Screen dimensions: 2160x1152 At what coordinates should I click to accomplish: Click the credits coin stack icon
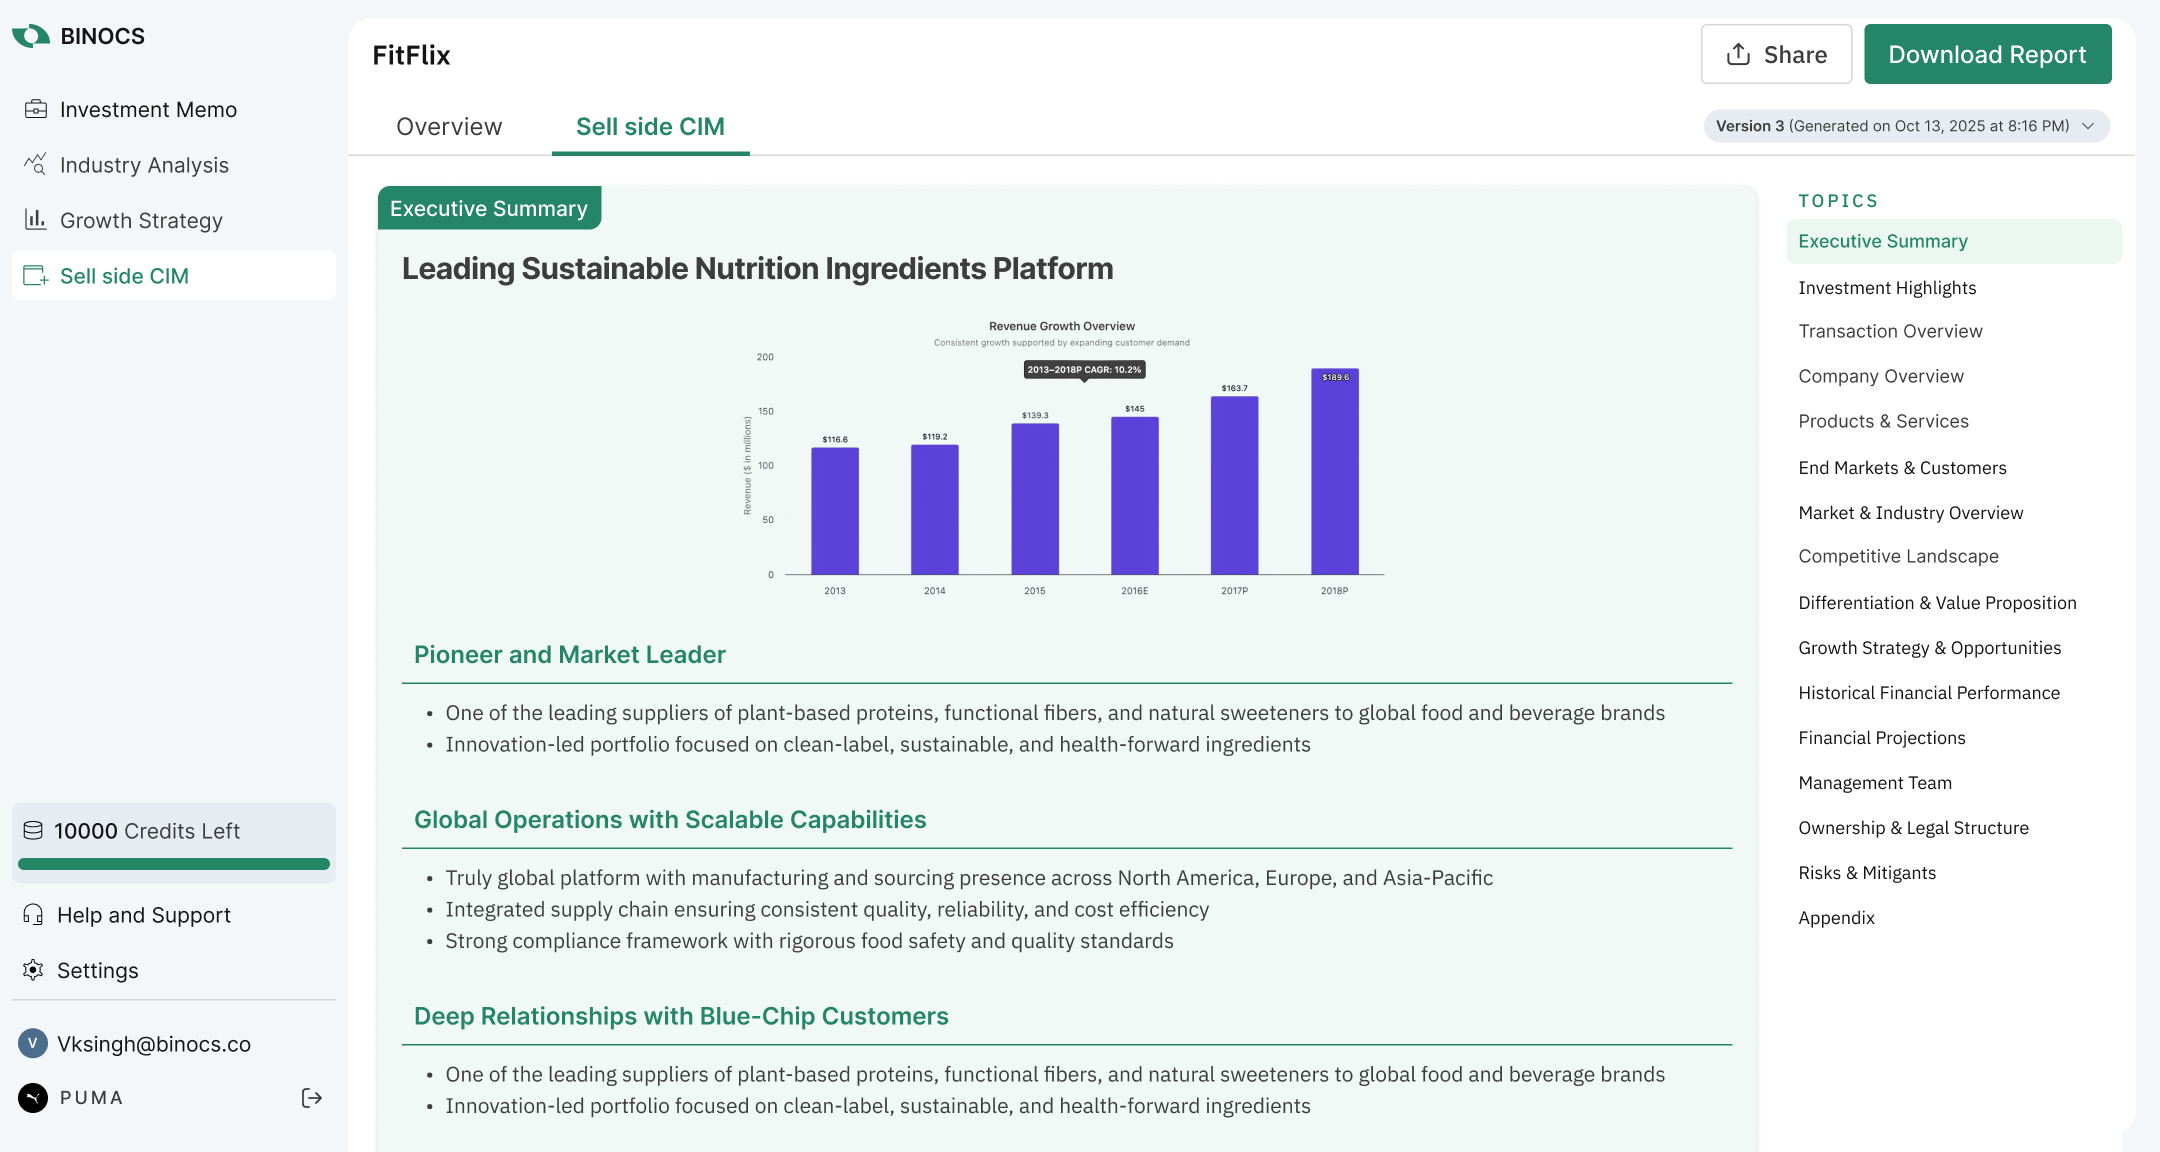point(33,831)
